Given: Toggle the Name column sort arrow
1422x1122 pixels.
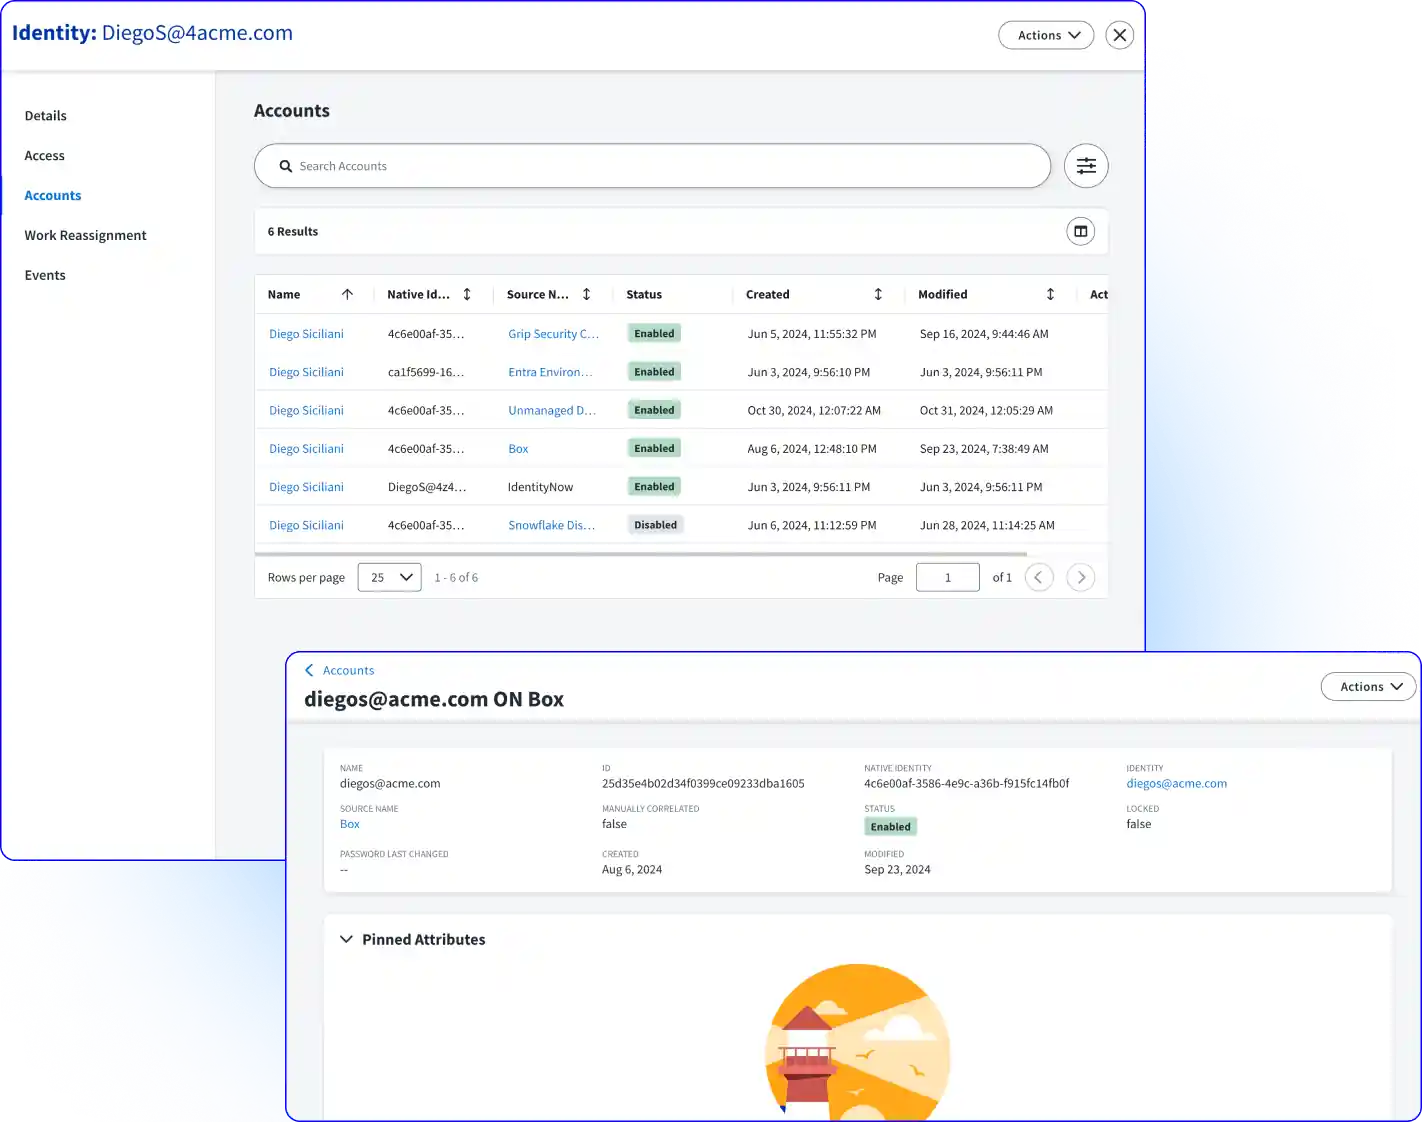Looking at the screenshot, I should click(348, 294).
